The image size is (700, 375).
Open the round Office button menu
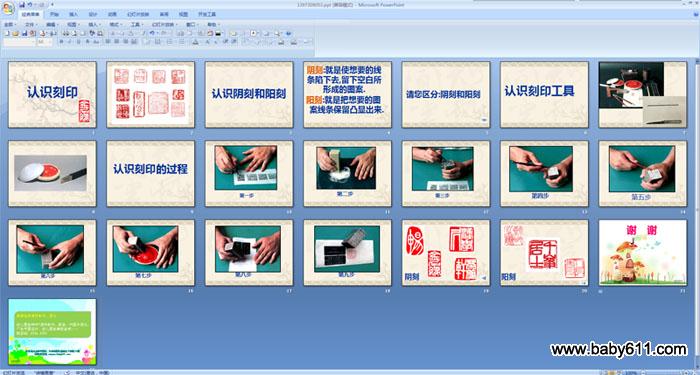8,8
